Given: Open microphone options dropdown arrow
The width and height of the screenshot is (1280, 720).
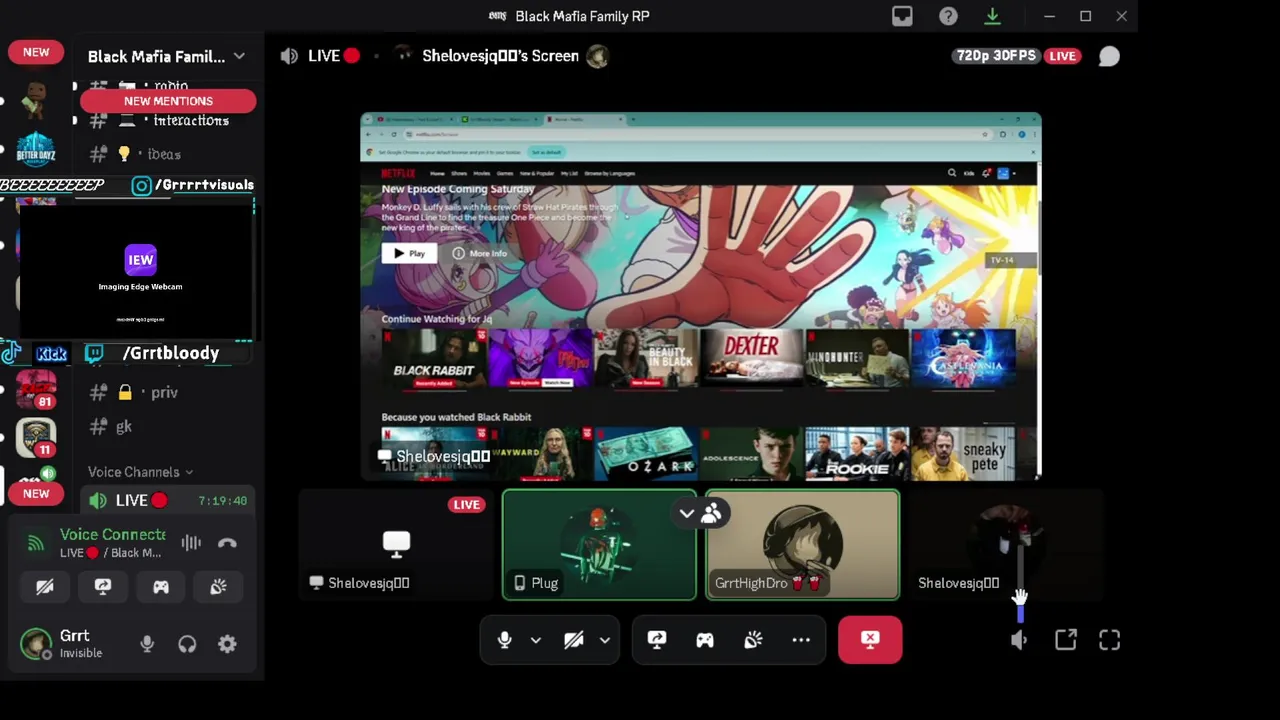Looking at the screenshot, I should [536, 640].
